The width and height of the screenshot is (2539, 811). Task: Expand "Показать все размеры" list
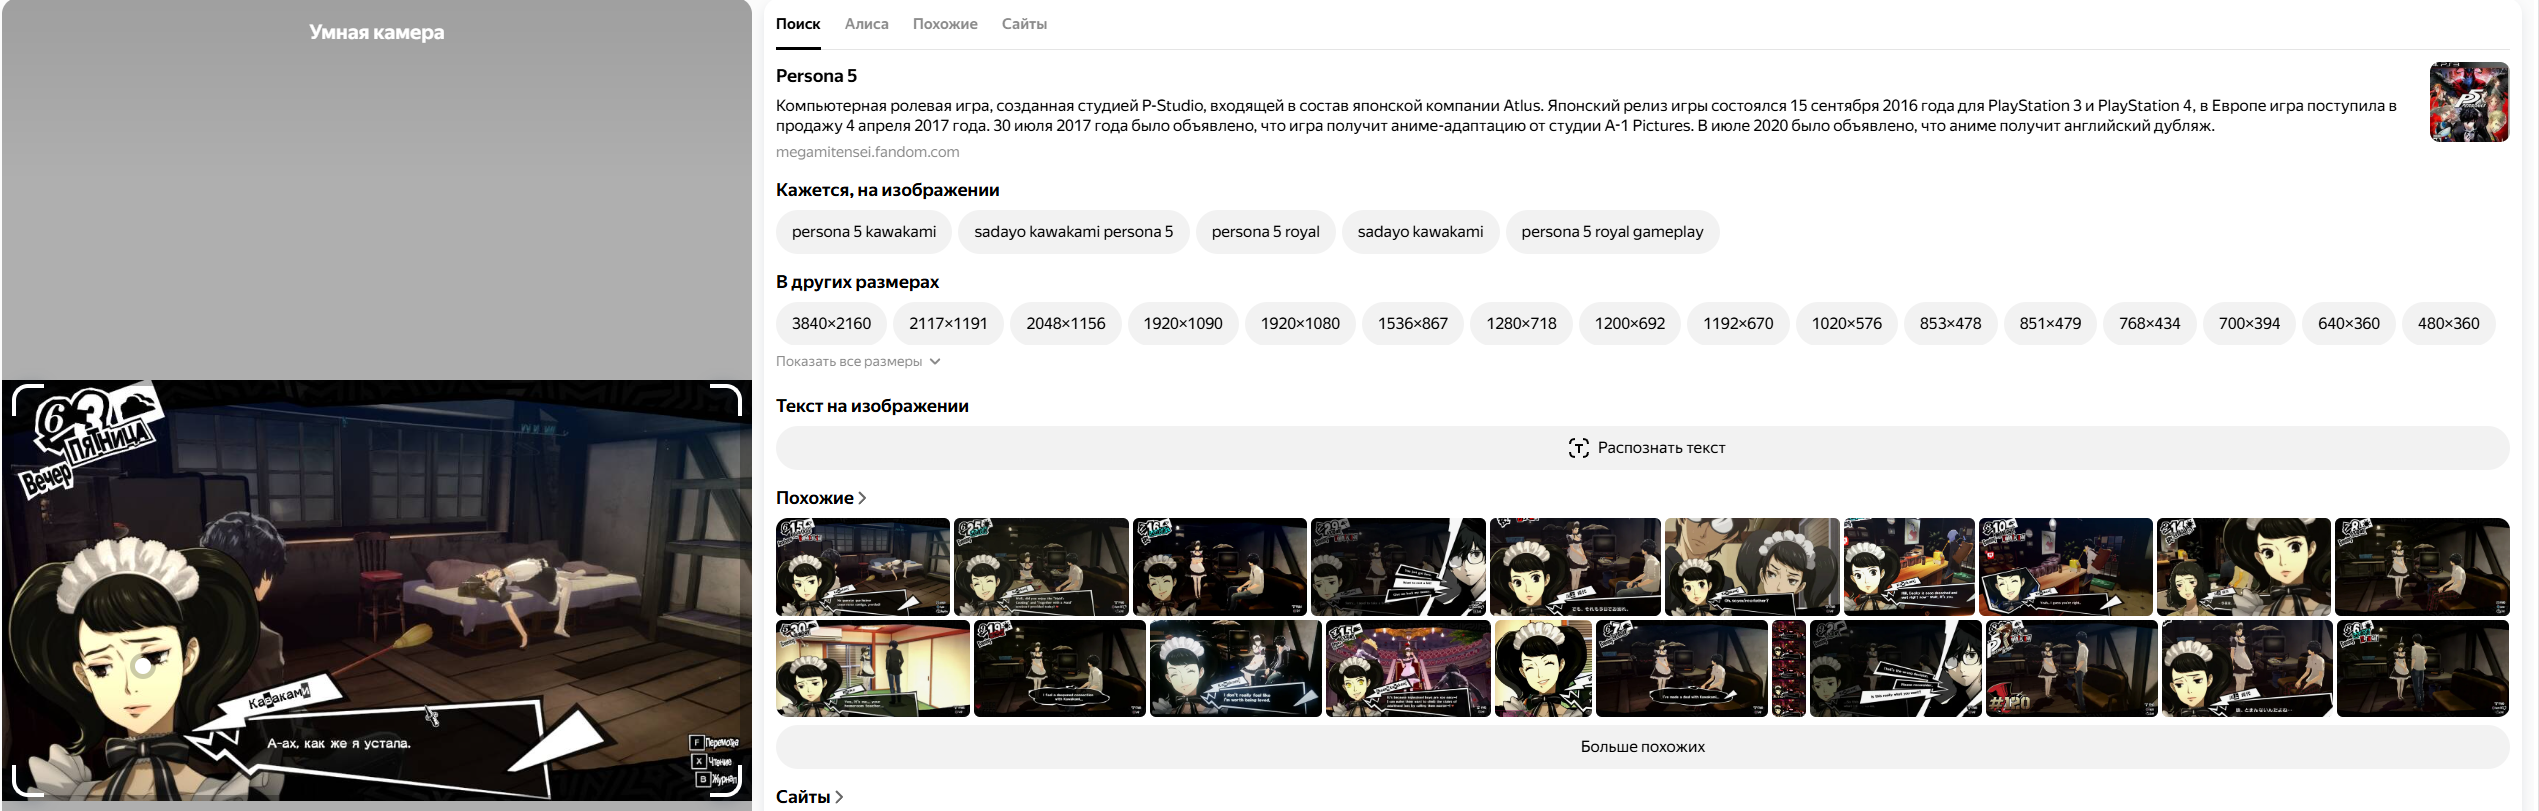coord(858,362)
